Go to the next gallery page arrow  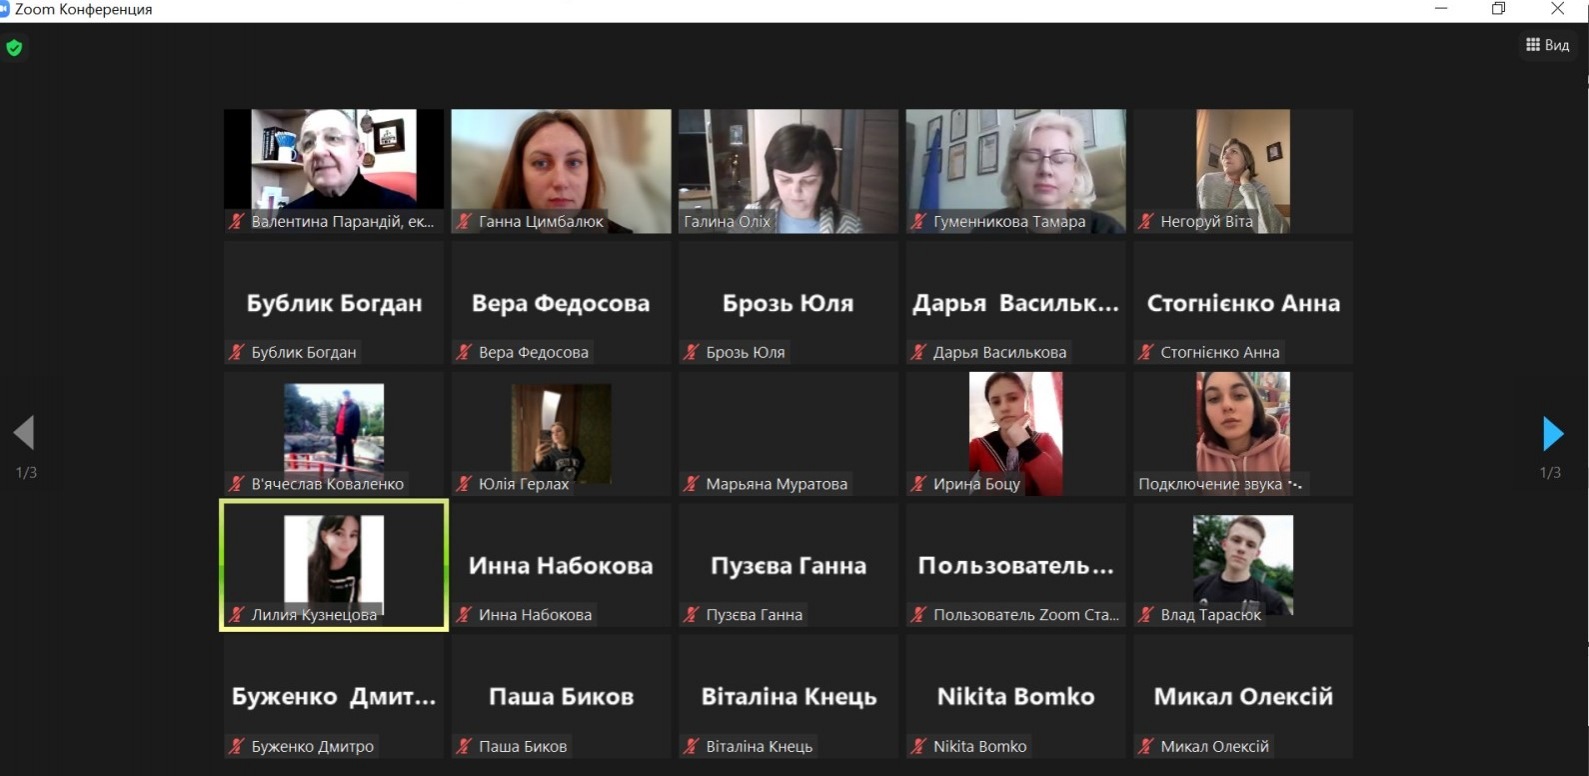coord(1552,434)
